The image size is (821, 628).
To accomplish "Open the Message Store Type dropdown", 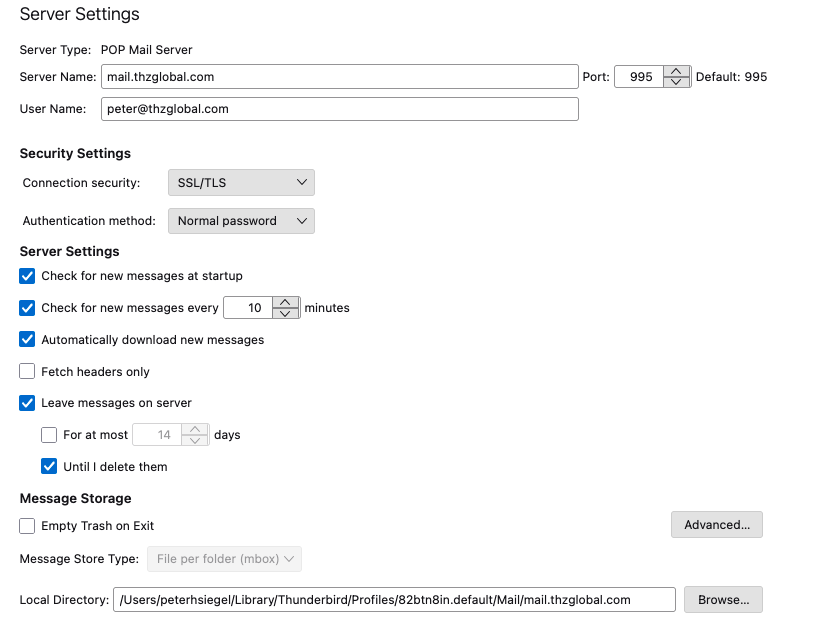I will pyautogui.click(x=224, y=559).
